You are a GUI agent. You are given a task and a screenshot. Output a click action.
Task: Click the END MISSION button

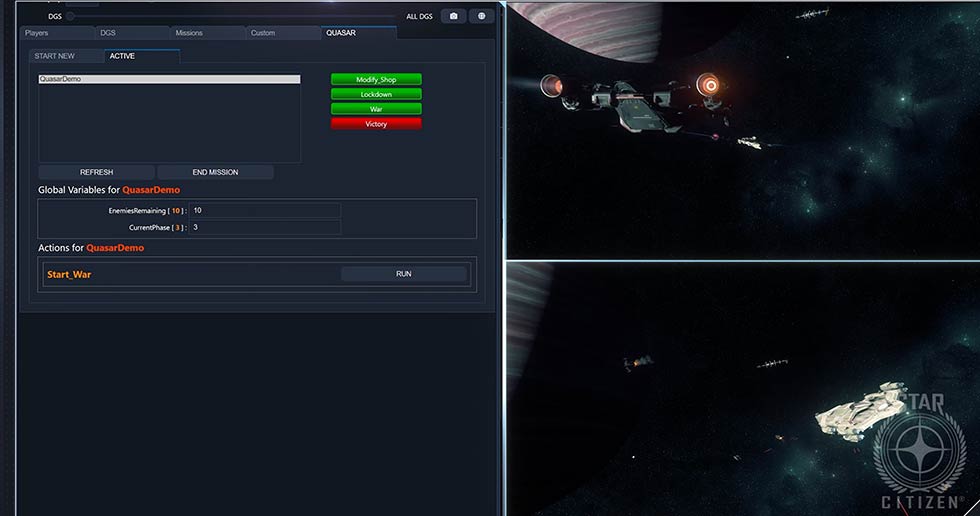[215, 172]
